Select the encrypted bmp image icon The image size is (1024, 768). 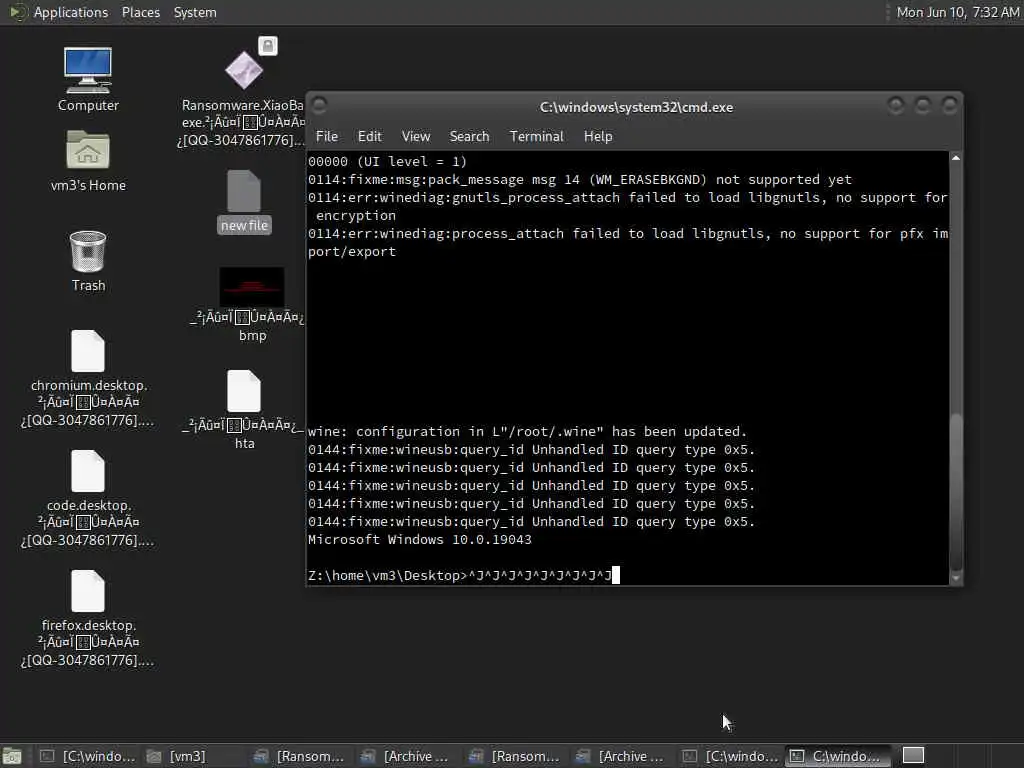pyautogui.click(x=252, y=304)
